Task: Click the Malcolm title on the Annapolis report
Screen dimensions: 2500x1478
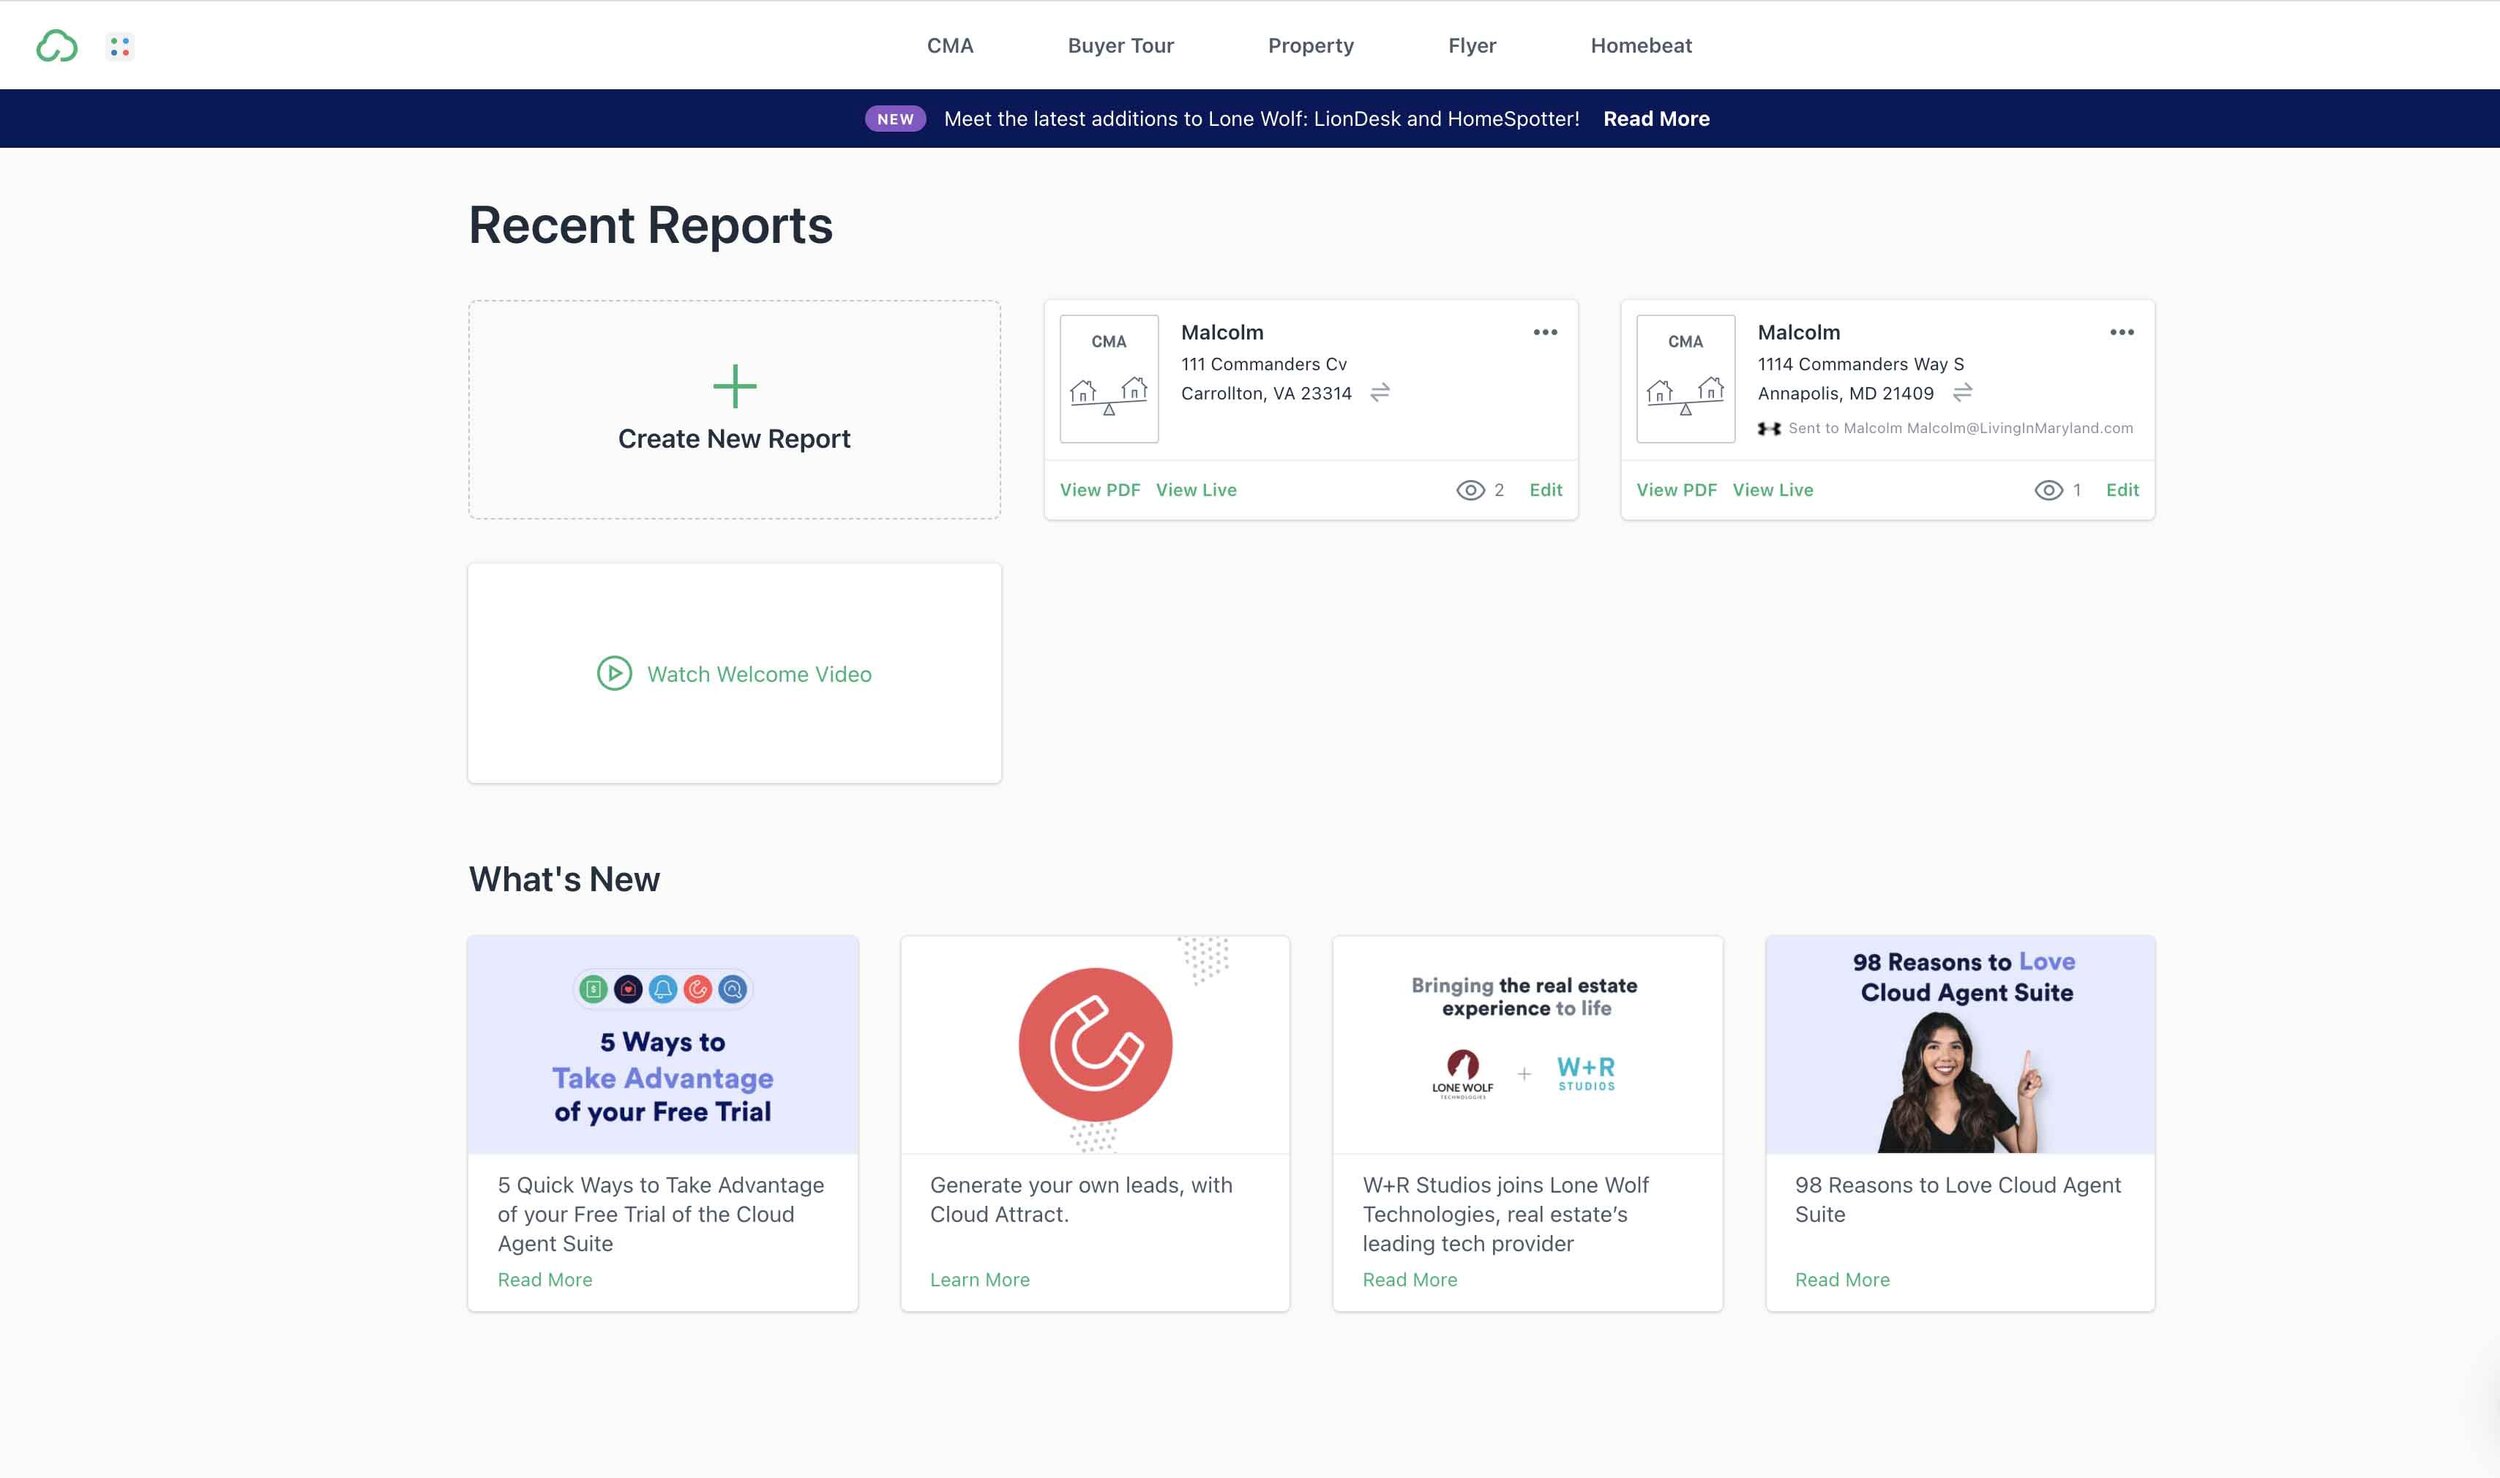Action: (x=1798, y=332)
